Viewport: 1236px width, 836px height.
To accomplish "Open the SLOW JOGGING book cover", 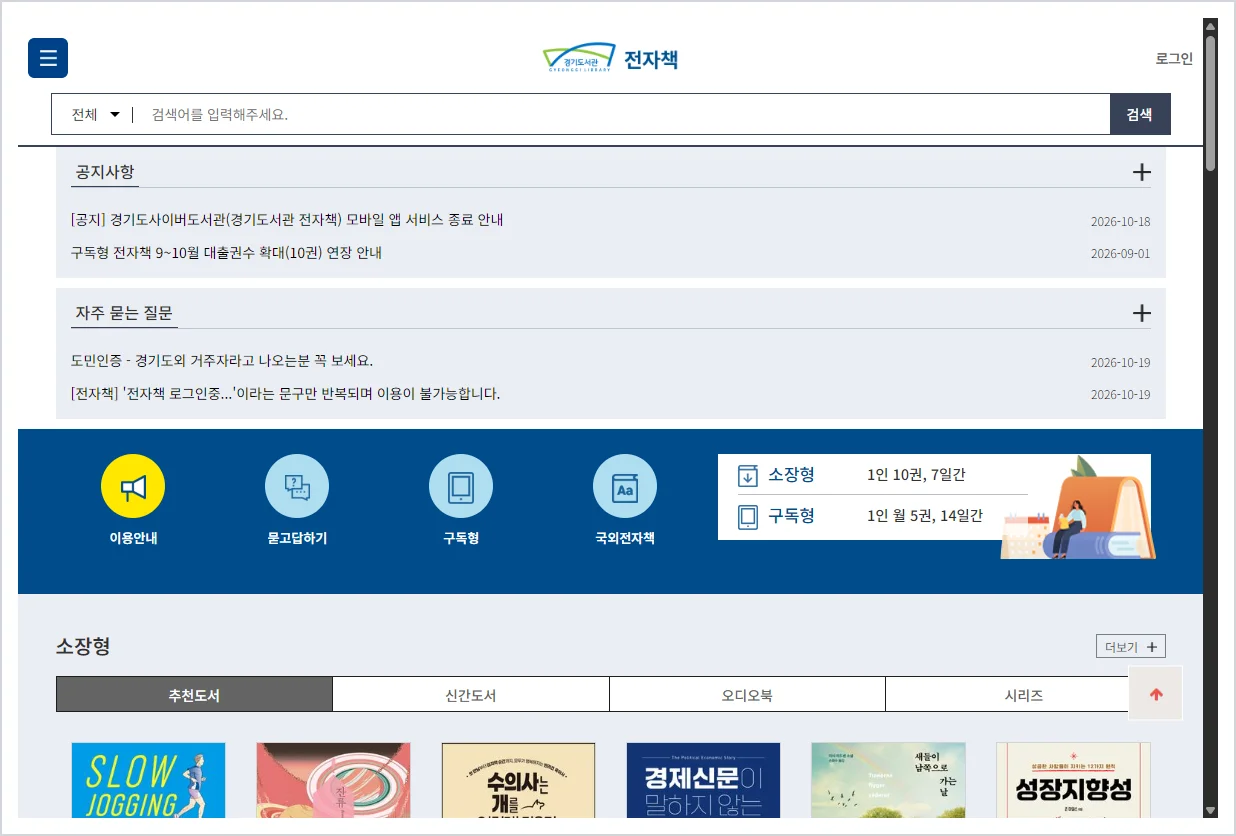I will (x=148, y=780).
